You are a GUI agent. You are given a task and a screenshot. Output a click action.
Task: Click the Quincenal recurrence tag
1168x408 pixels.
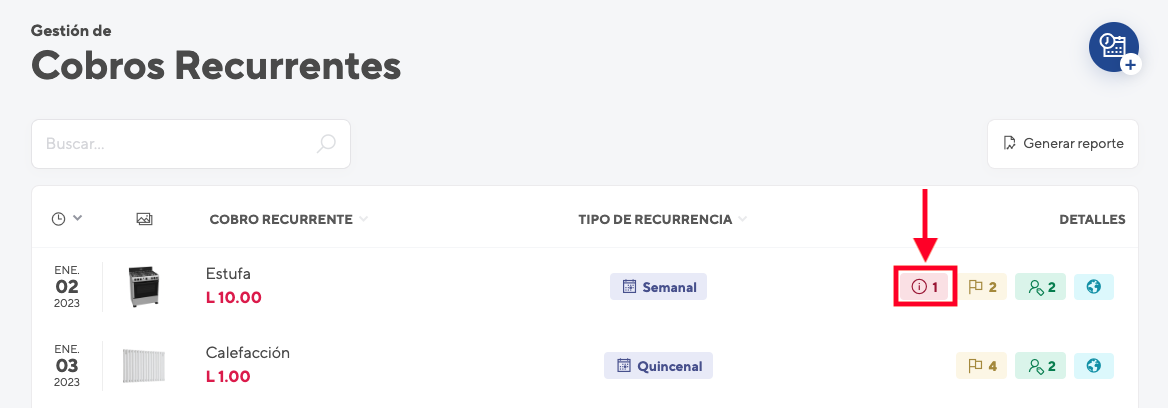pos(658,366)
